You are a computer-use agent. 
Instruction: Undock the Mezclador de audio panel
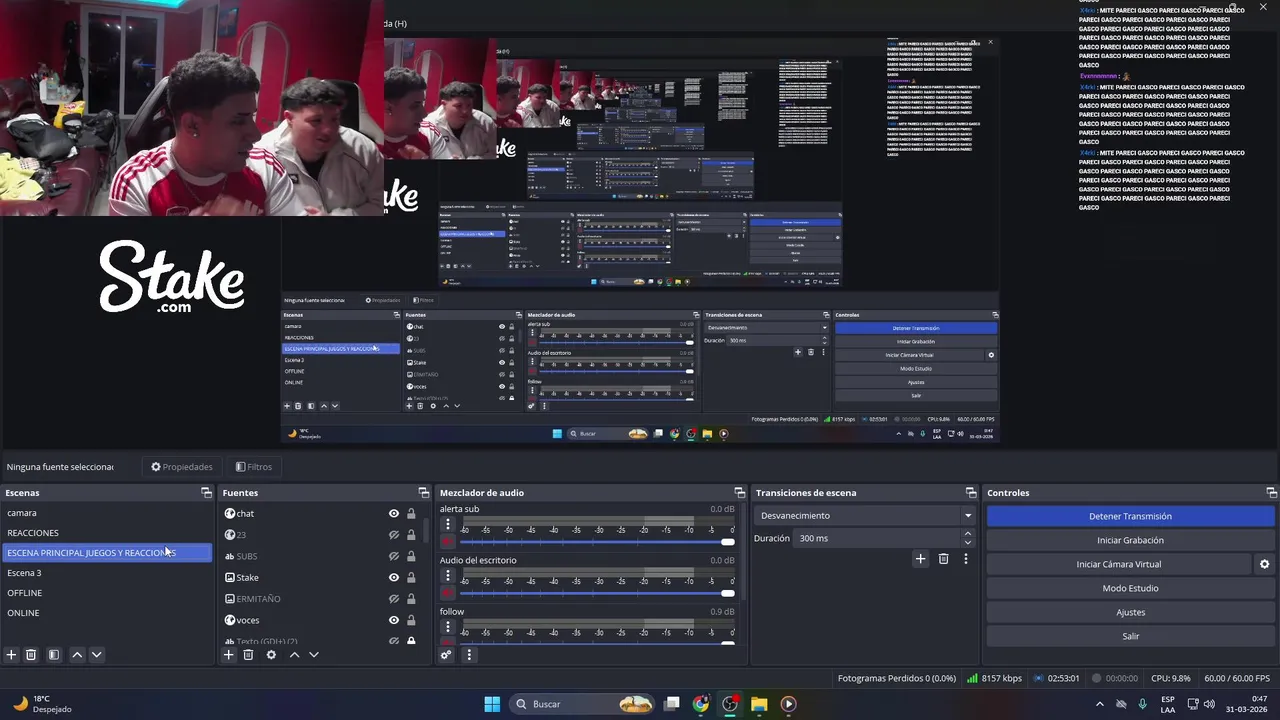tap(740, 493)
